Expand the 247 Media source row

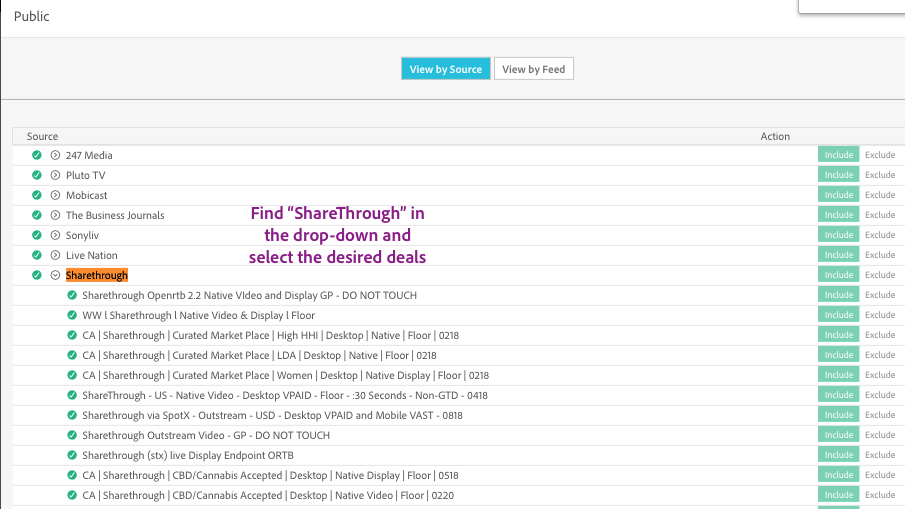tap(55, 155)
